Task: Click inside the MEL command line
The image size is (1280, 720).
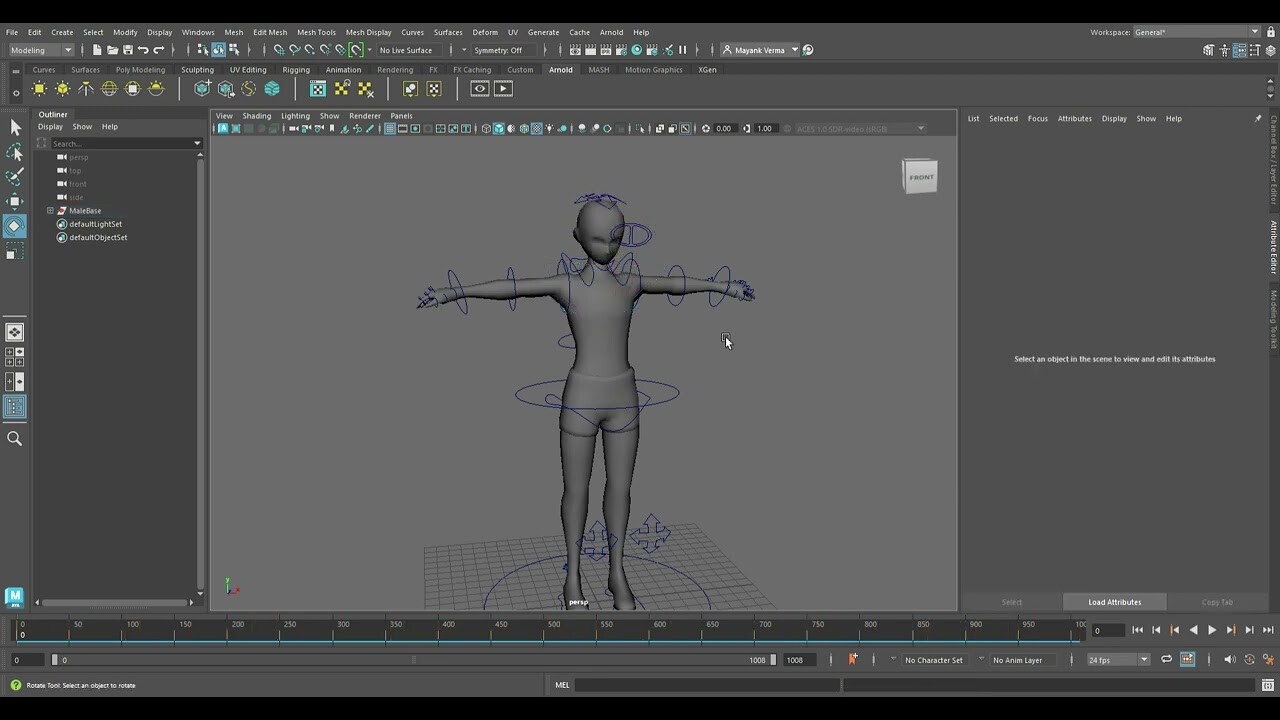Action: (700, 685)
